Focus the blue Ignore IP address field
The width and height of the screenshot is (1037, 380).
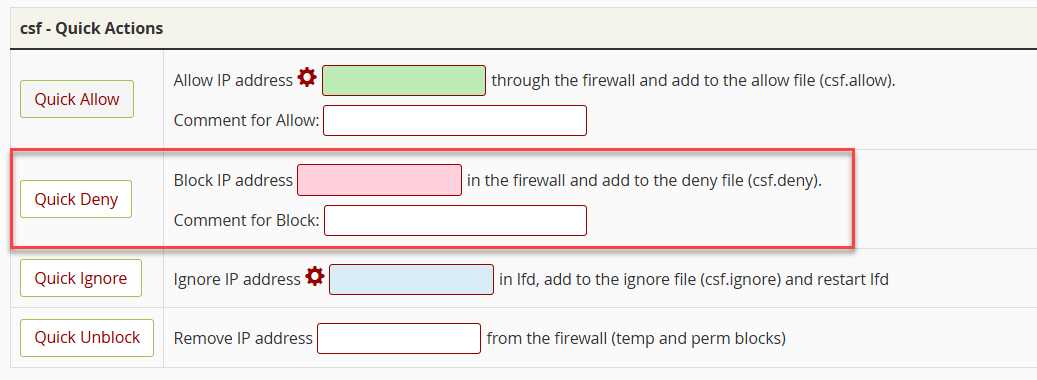[x=411, y=280]
